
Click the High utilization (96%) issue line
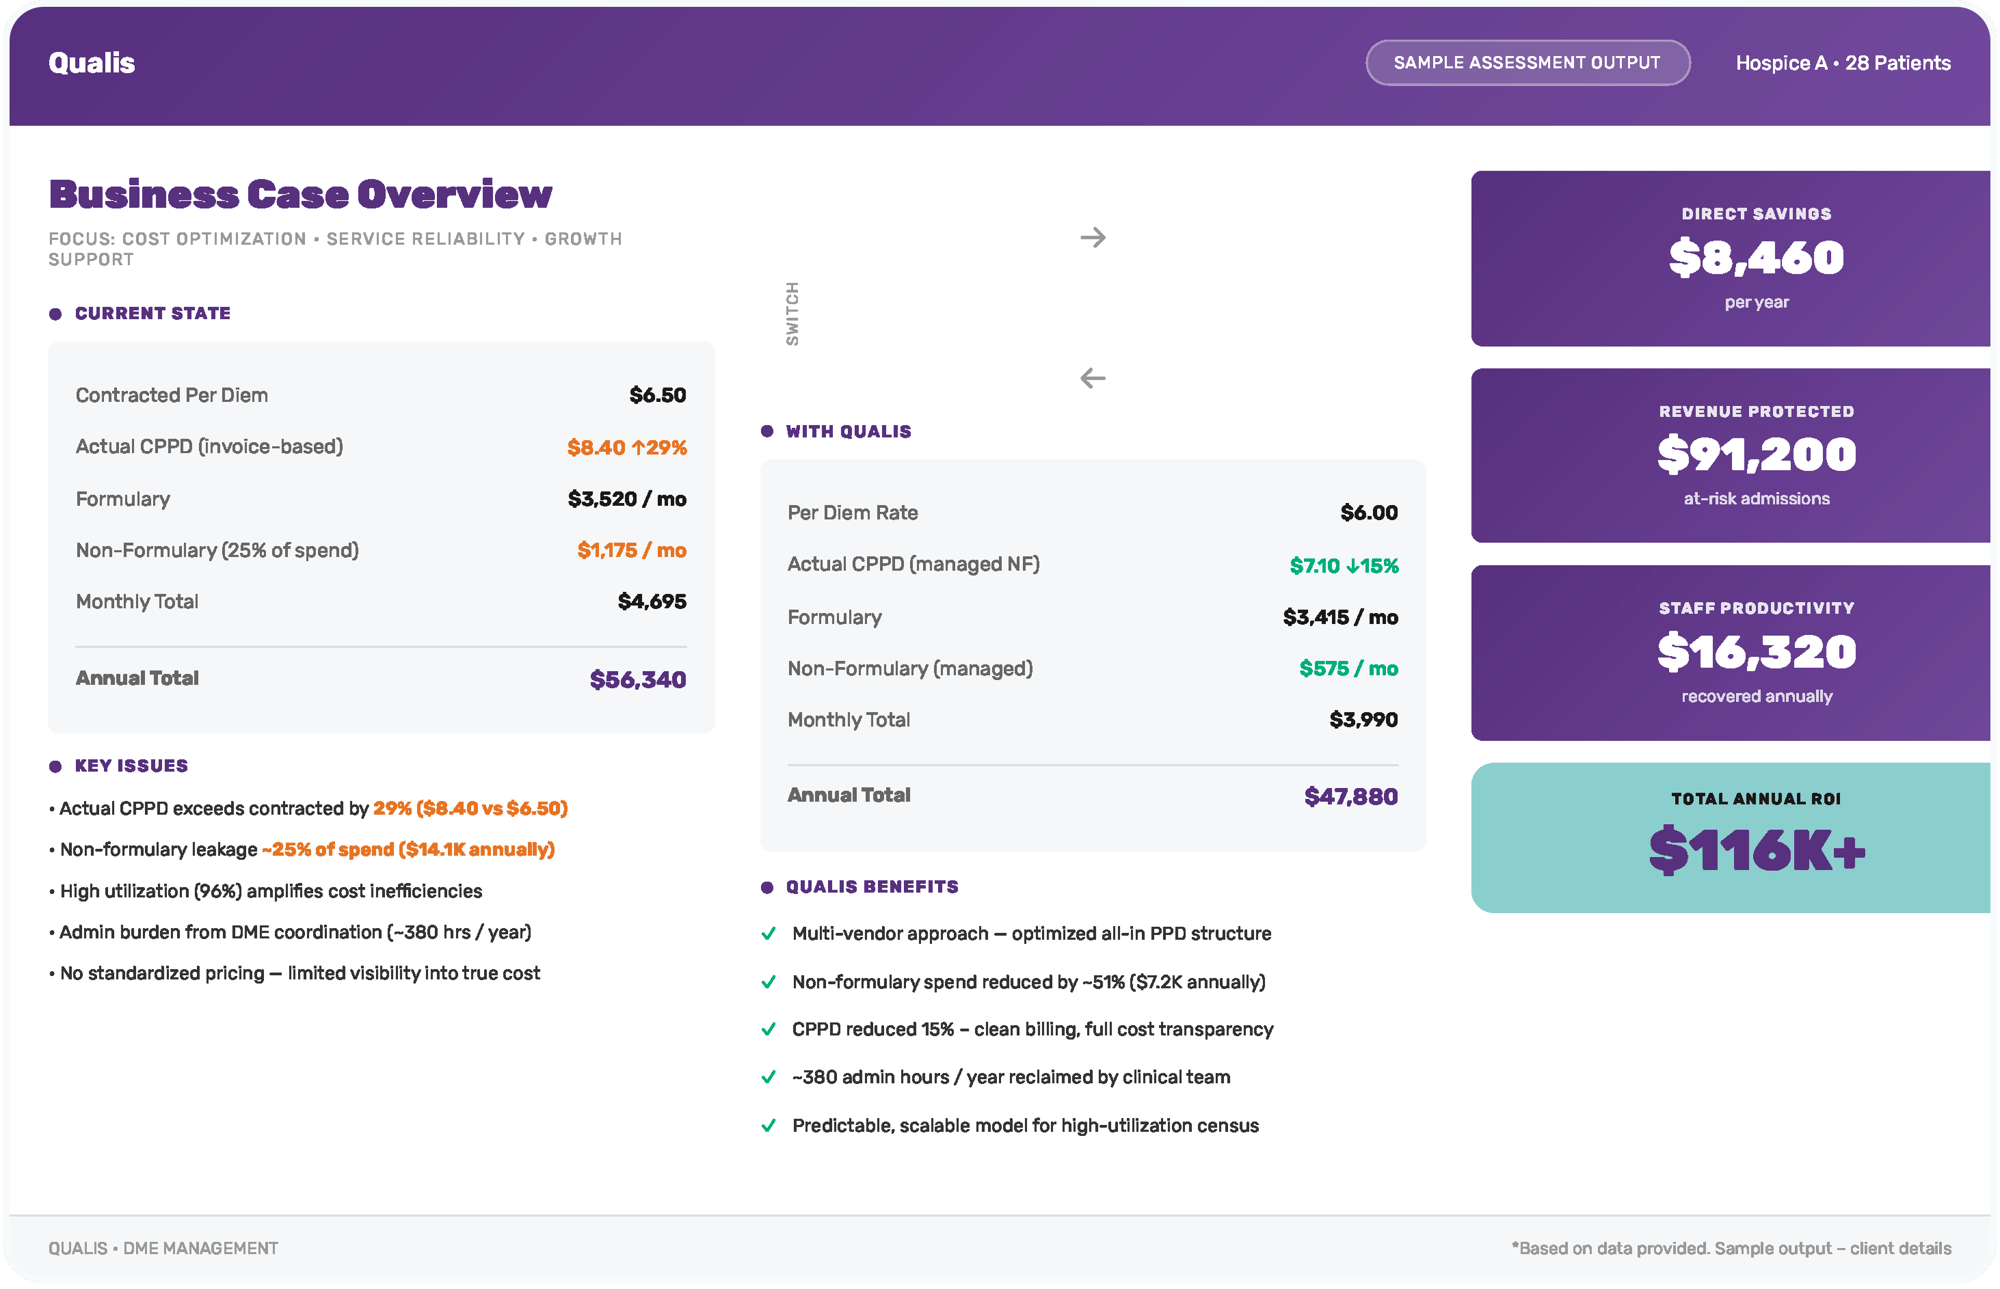265,892
